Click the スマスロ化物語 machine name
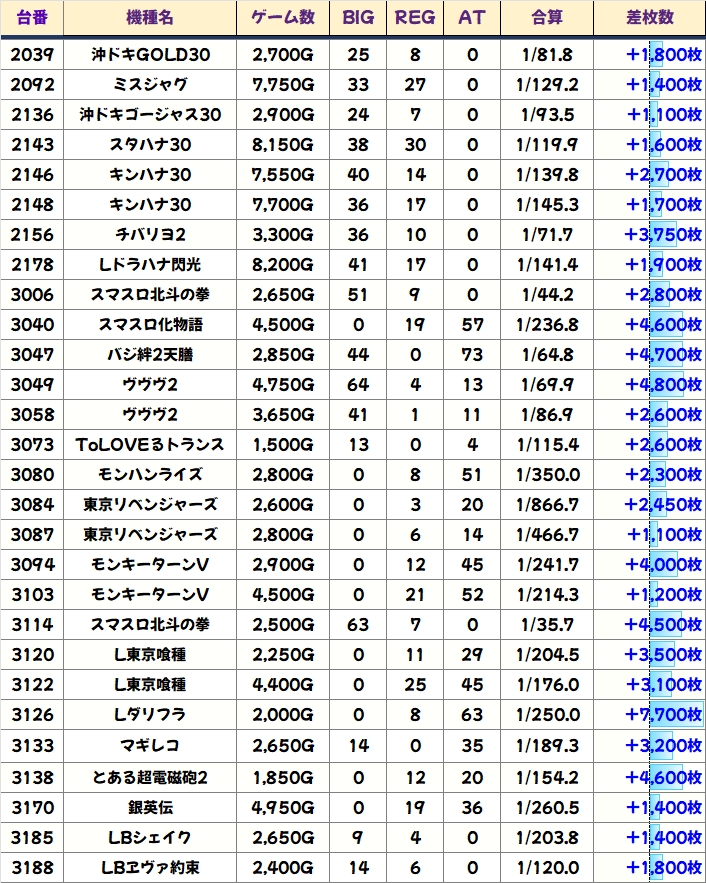 [149, 325]
